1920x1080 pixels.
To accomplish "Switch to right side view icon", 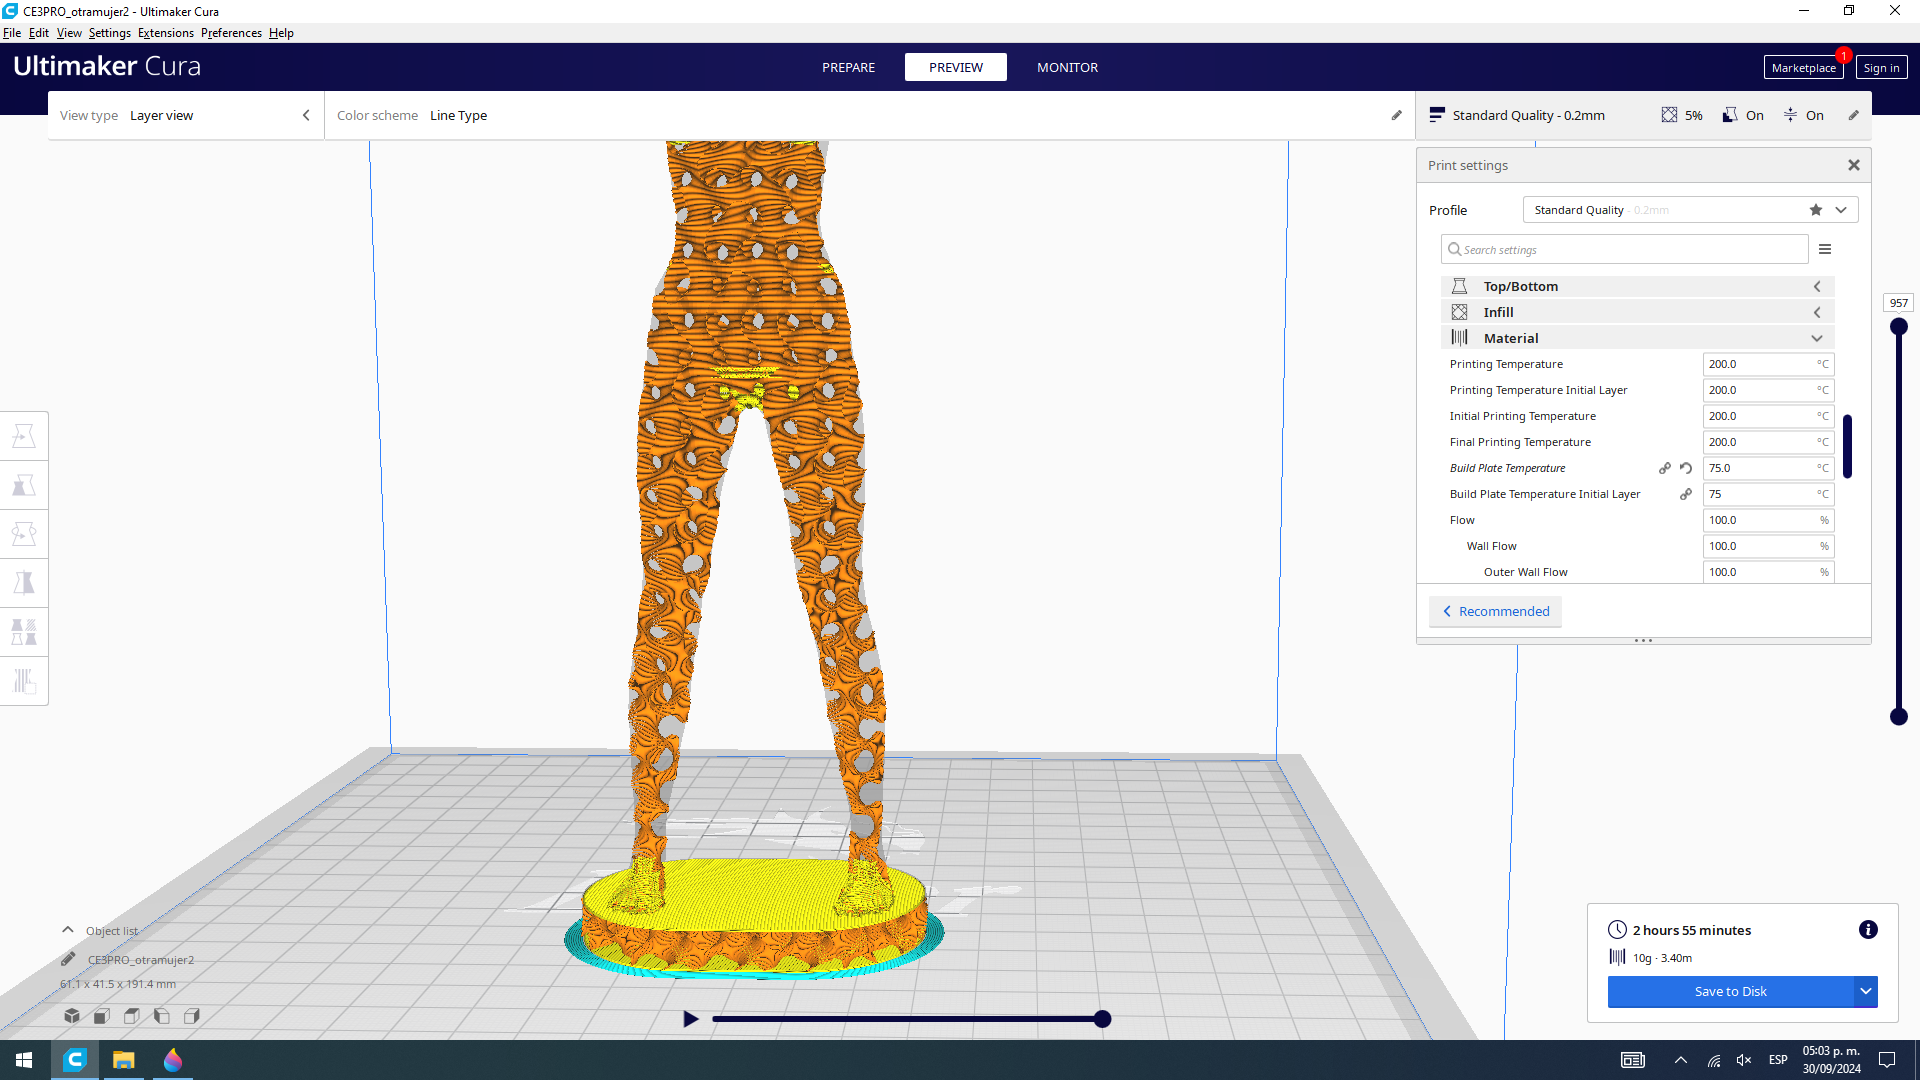I will tap(192, 1016).
